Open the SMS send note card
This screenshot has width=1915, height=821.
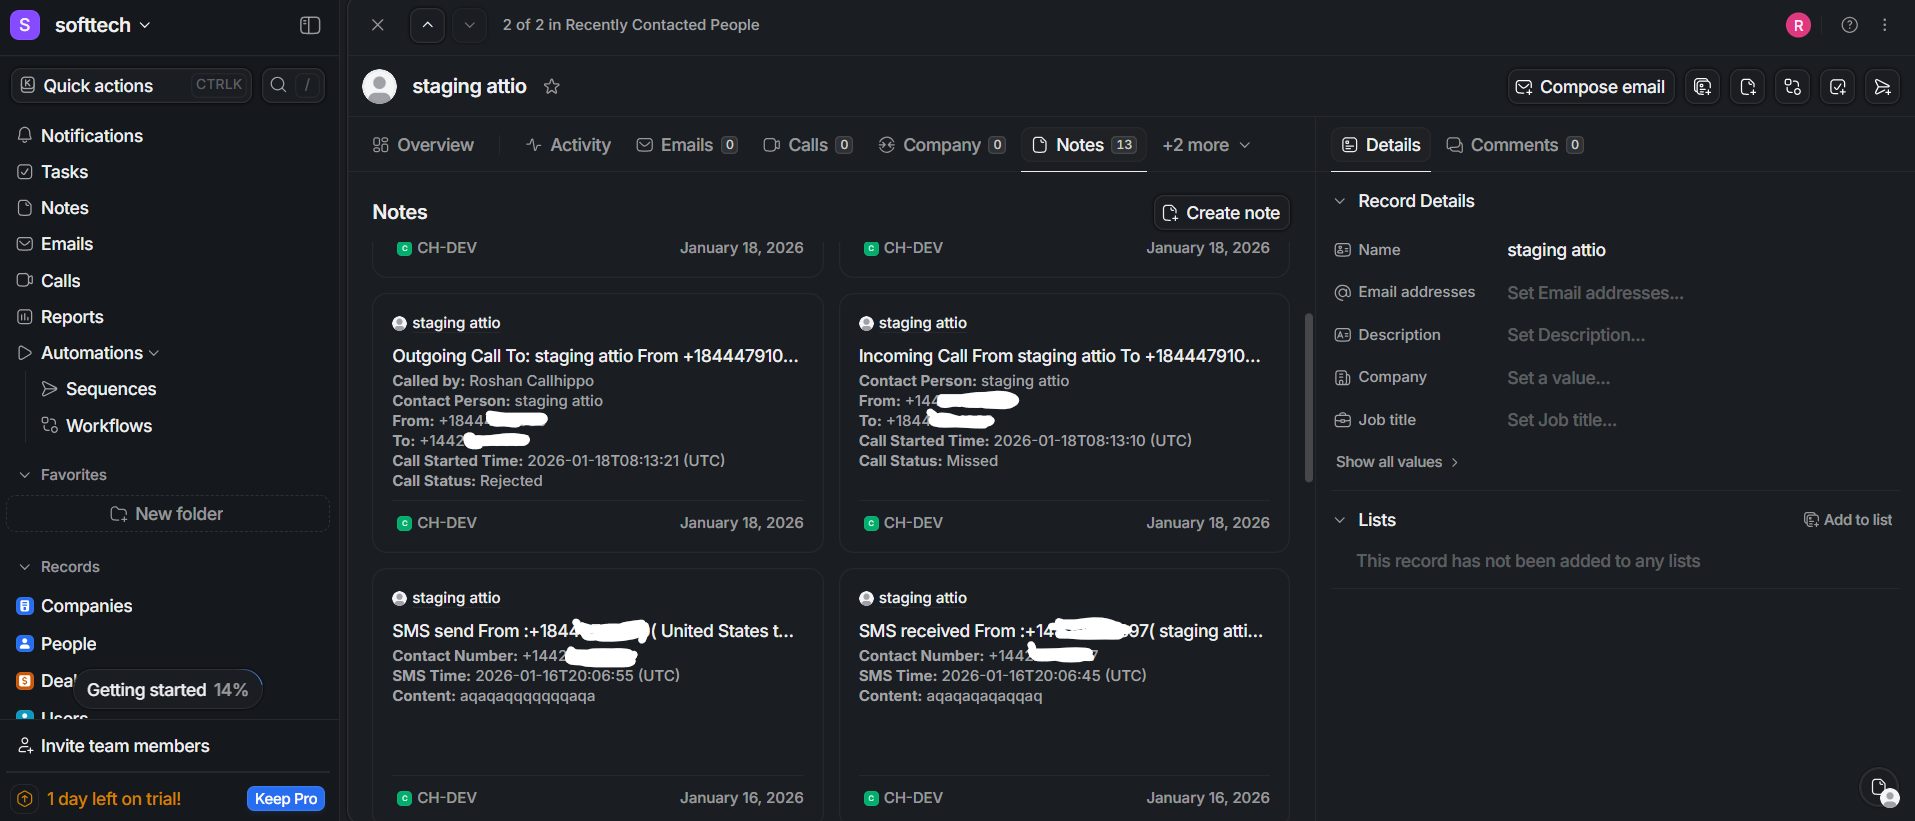(597, 697)
